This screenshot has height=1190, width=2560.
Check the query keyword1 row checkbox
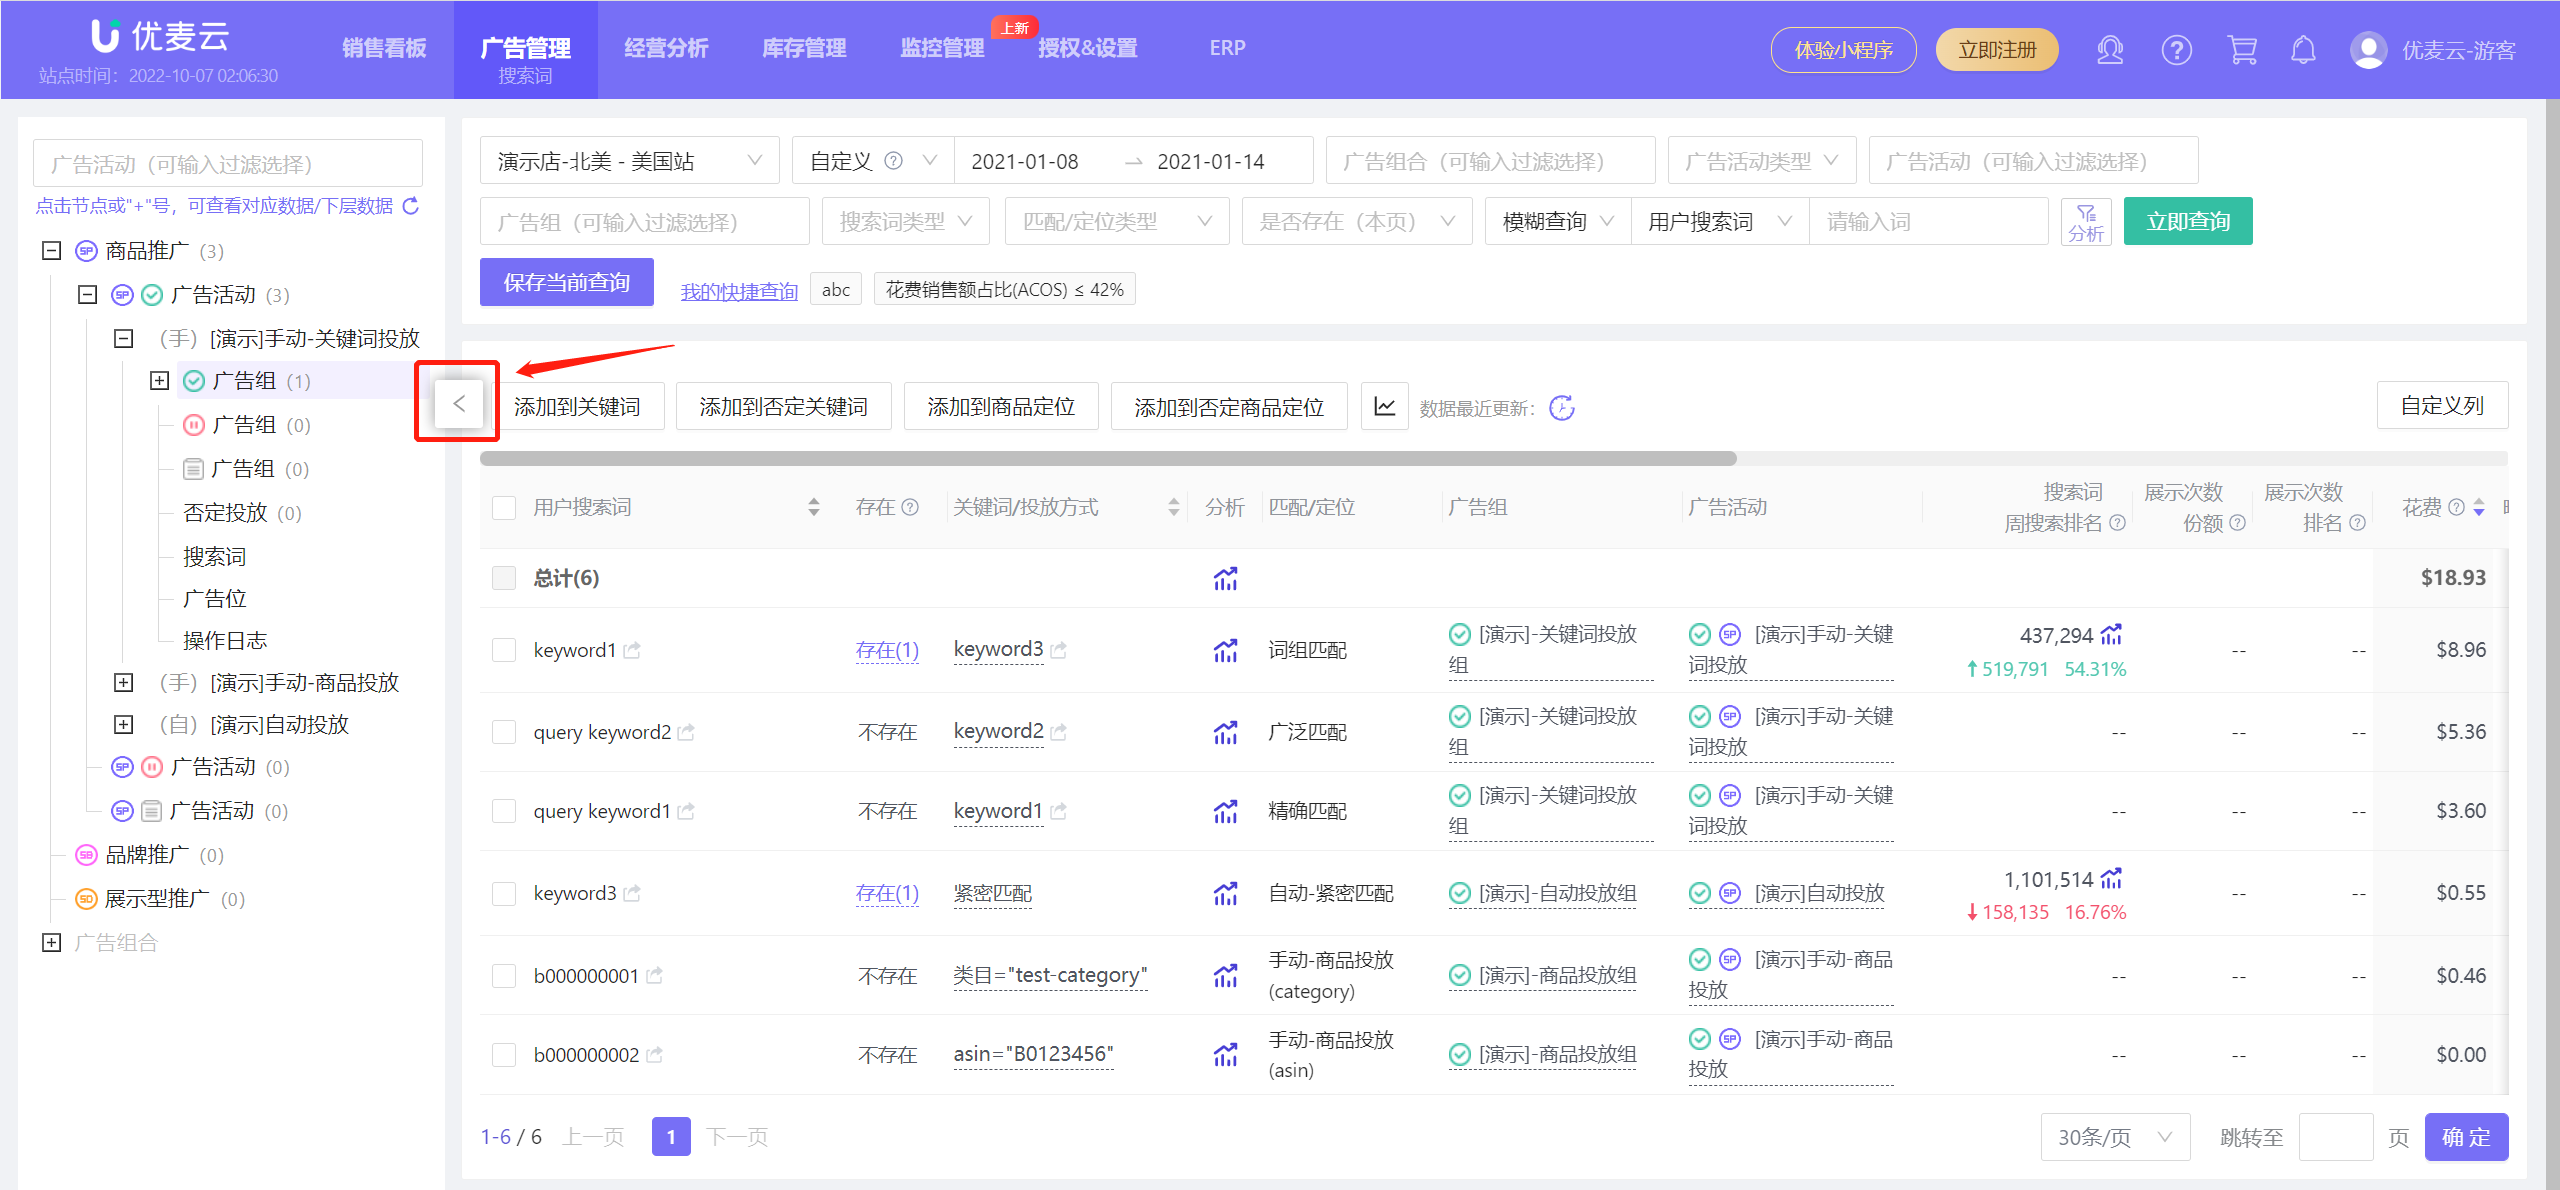504,812
